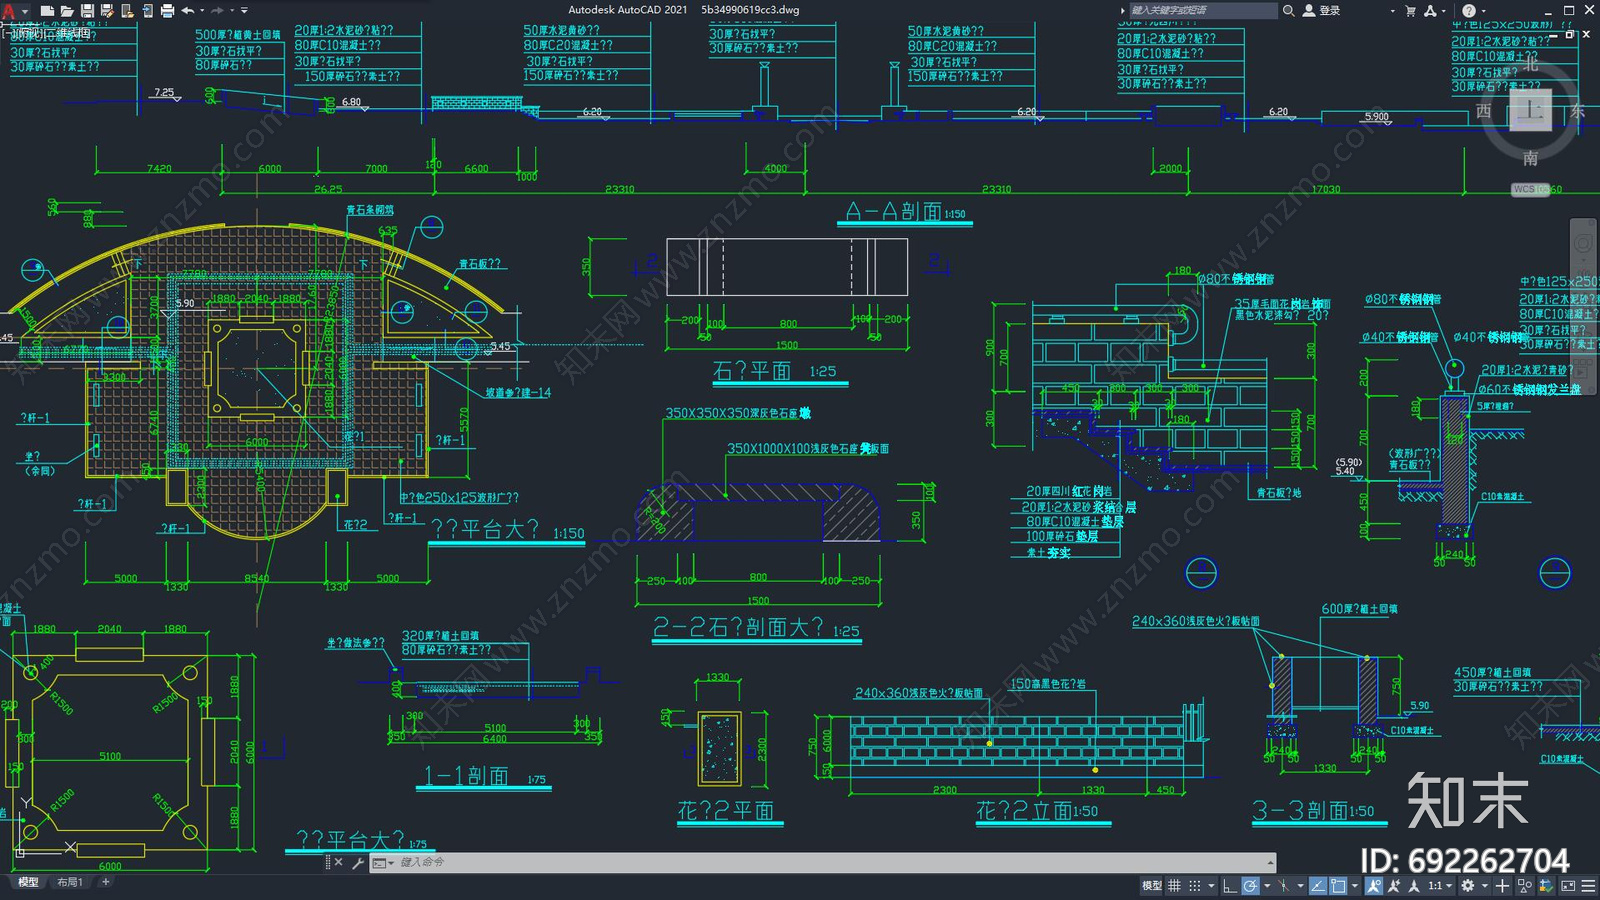Open the WCS coordinate system dropdown
The height and width of the screenshot is (900, 1600).
1530,189
